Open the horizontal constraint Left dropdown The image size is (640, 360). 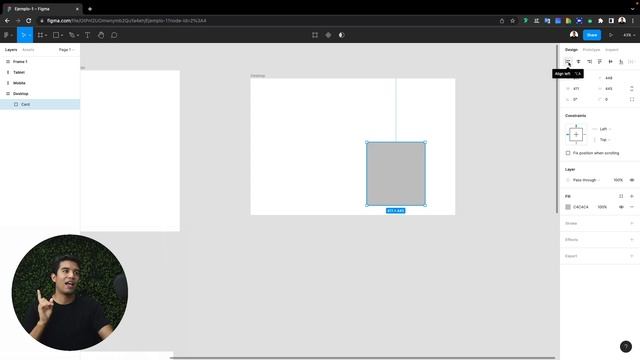coord(605,129)
